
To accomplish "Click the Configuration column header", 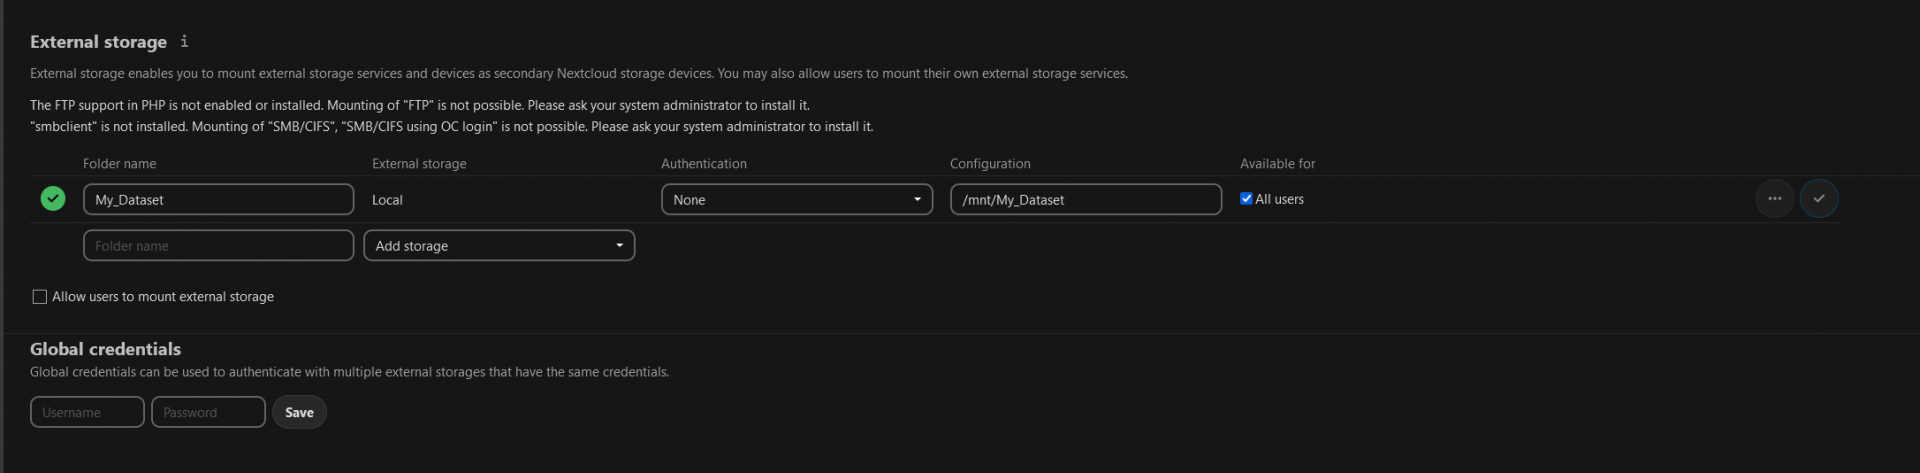I will (x=989, y=164).
